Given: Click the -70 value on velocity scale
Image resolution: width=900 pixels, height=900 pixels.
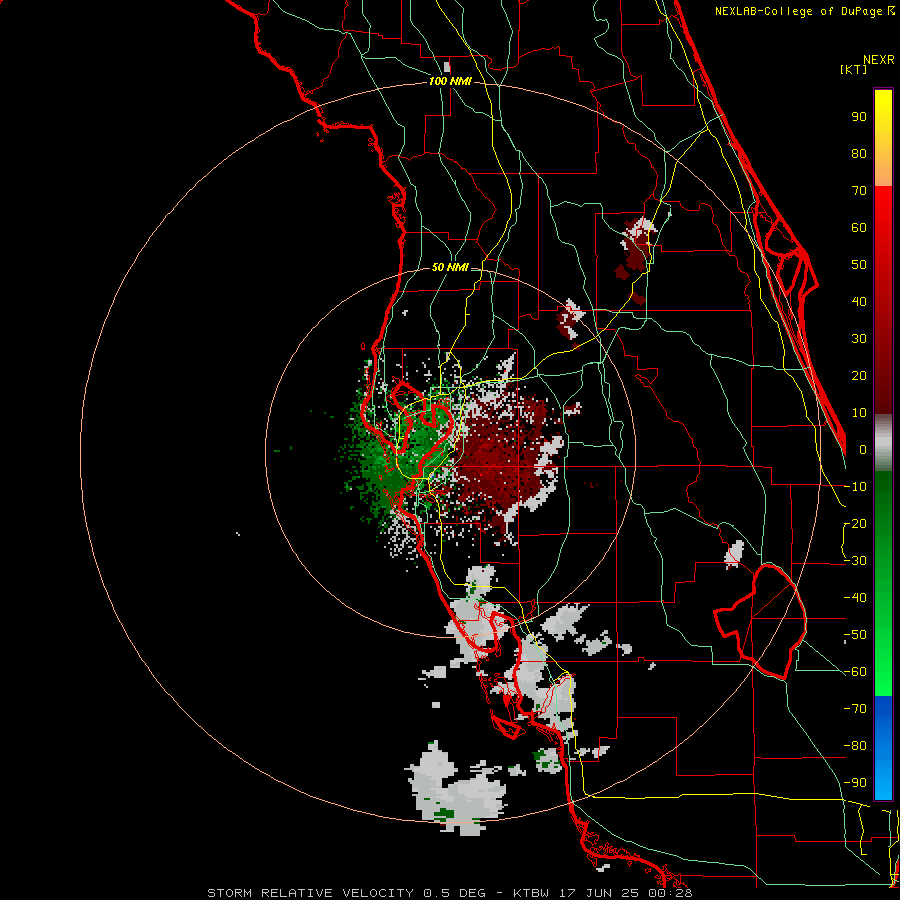Looking at the screenshot, I should click(x=855, y=709).
